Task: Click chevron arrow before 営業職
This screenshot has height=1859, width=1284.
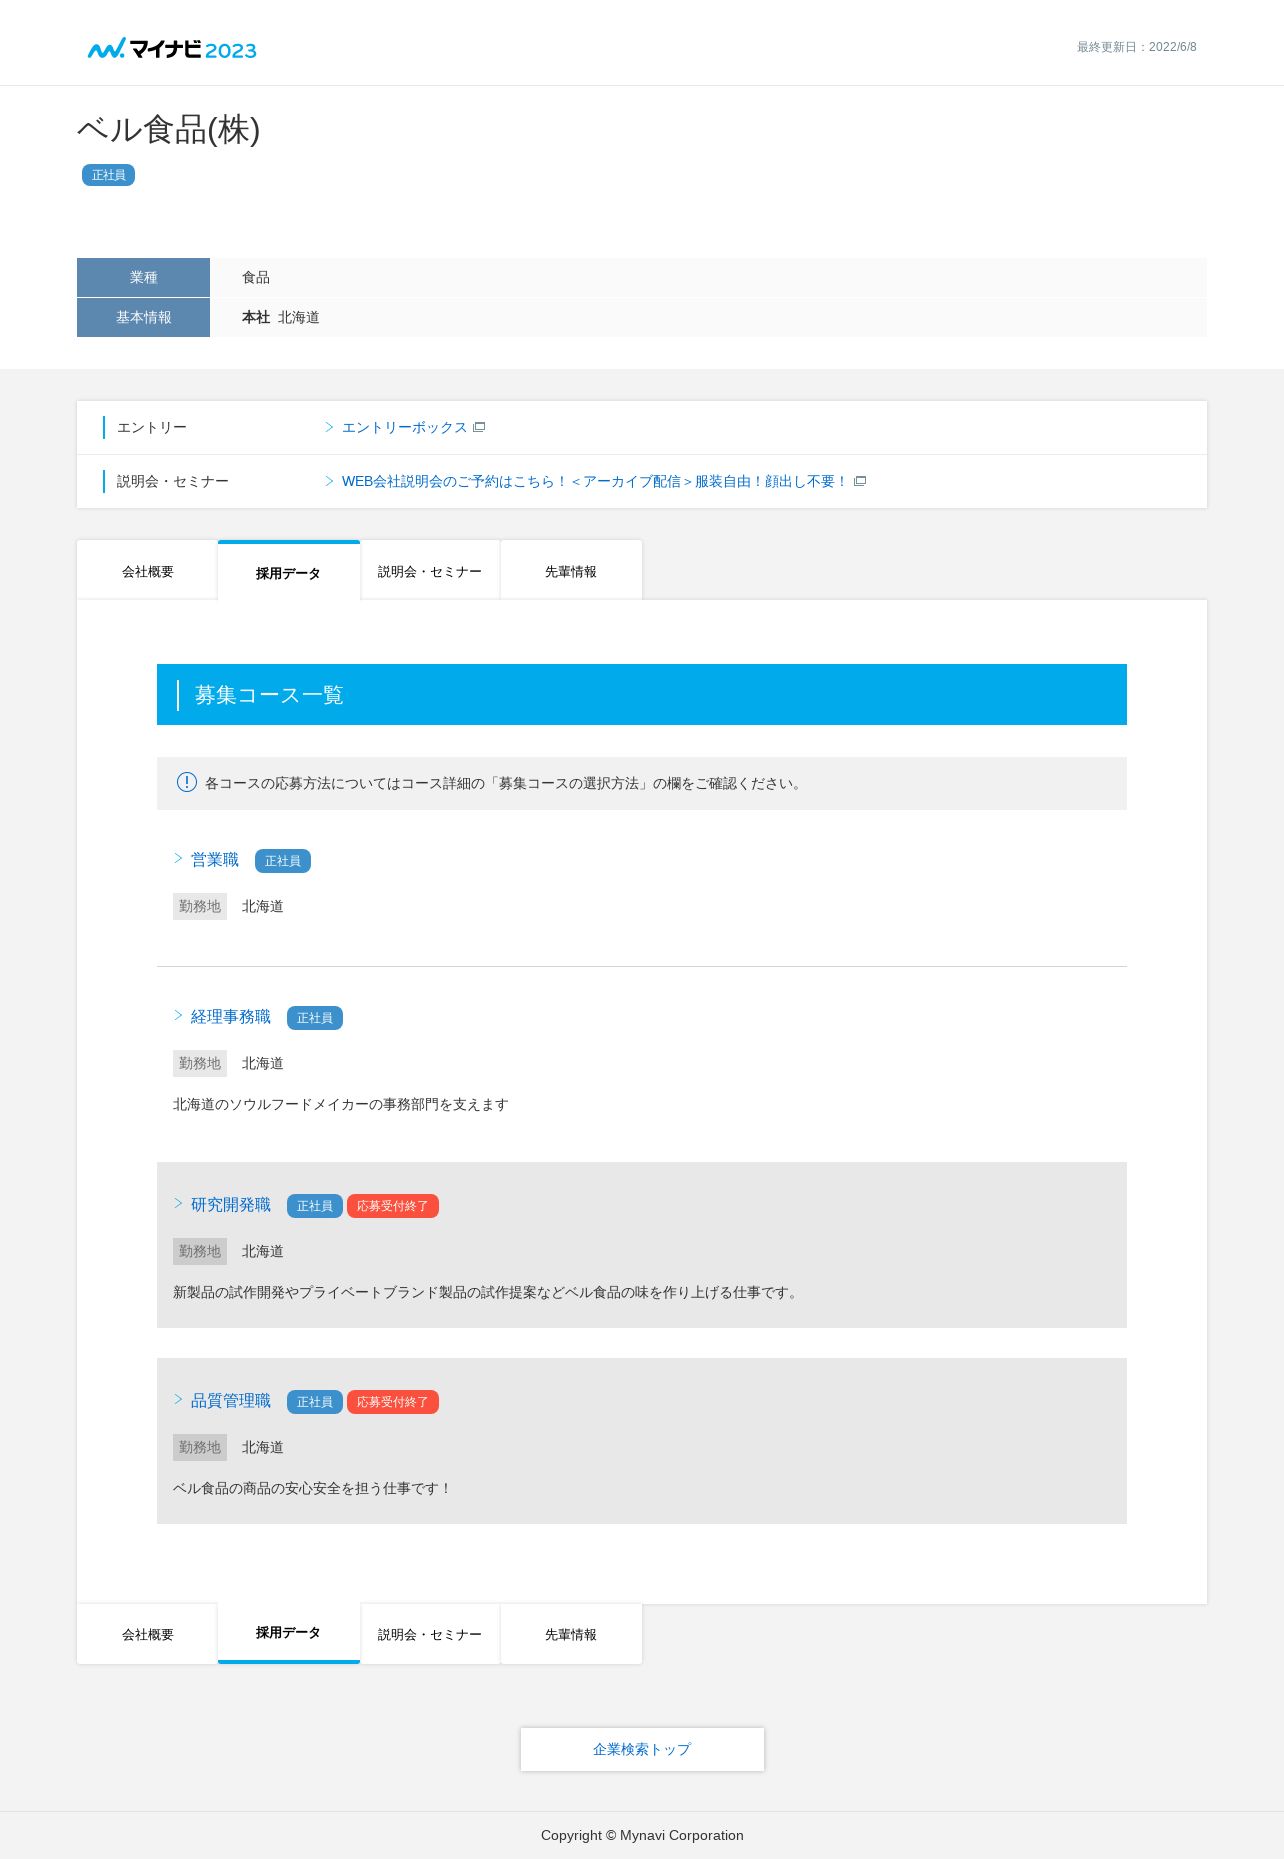Action: click(178, 859)
